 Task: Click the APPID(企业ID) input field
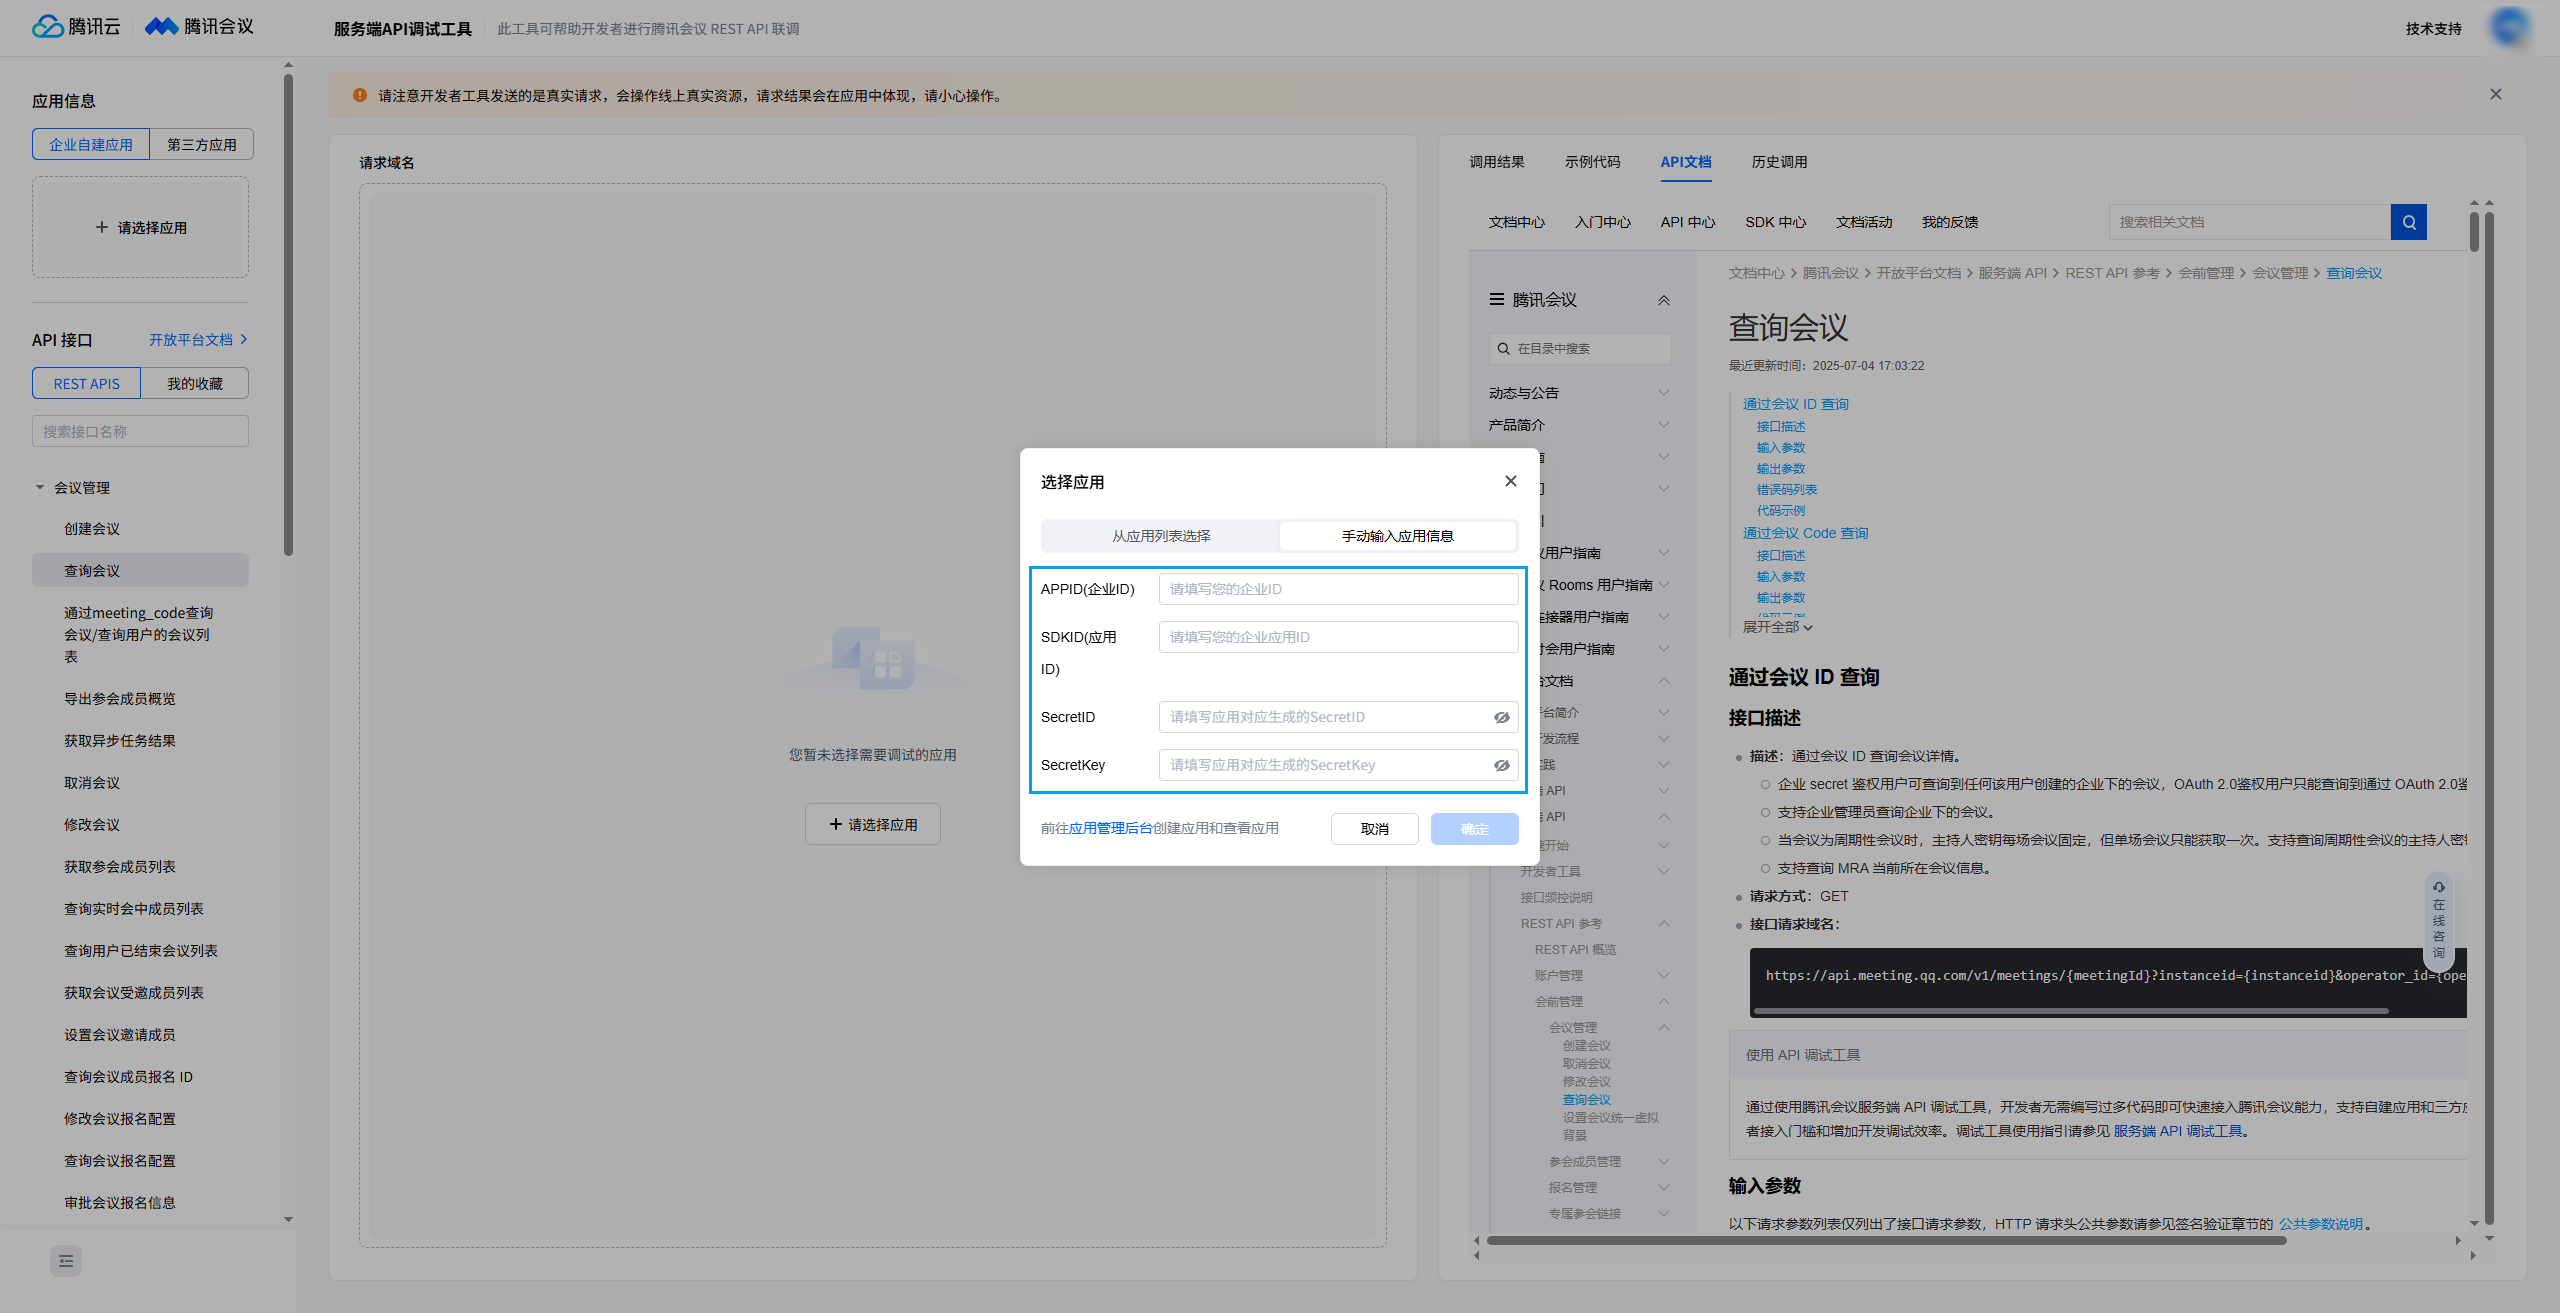tap(1337, 589)
